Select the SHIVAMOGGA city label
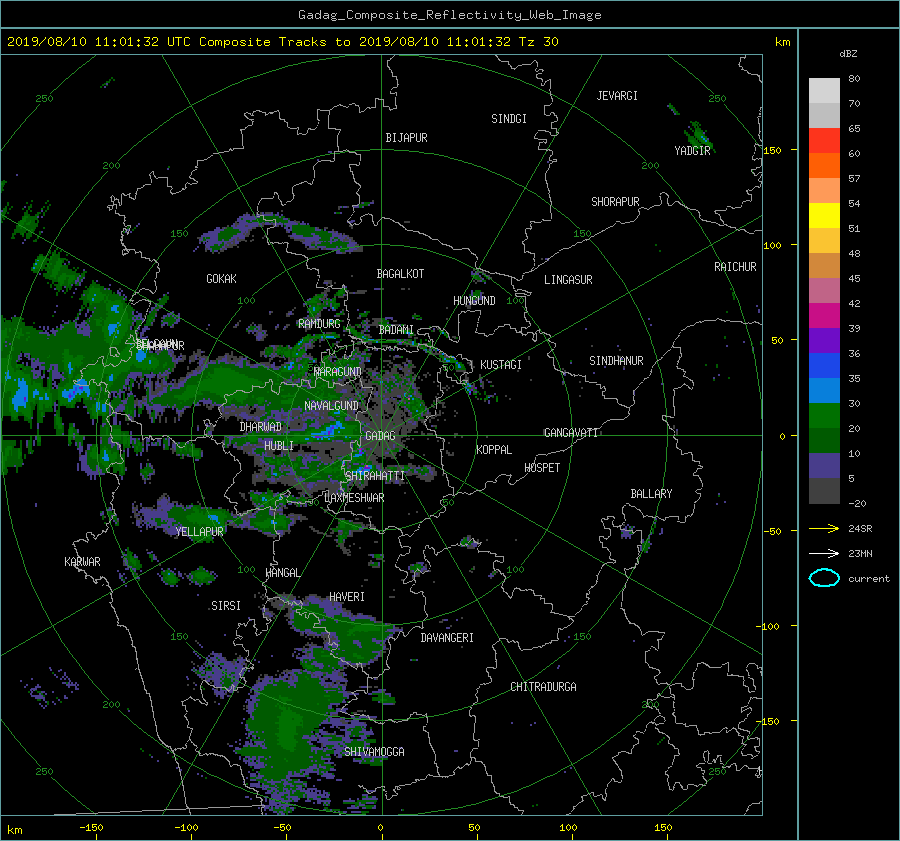 (x=374, y=752)
